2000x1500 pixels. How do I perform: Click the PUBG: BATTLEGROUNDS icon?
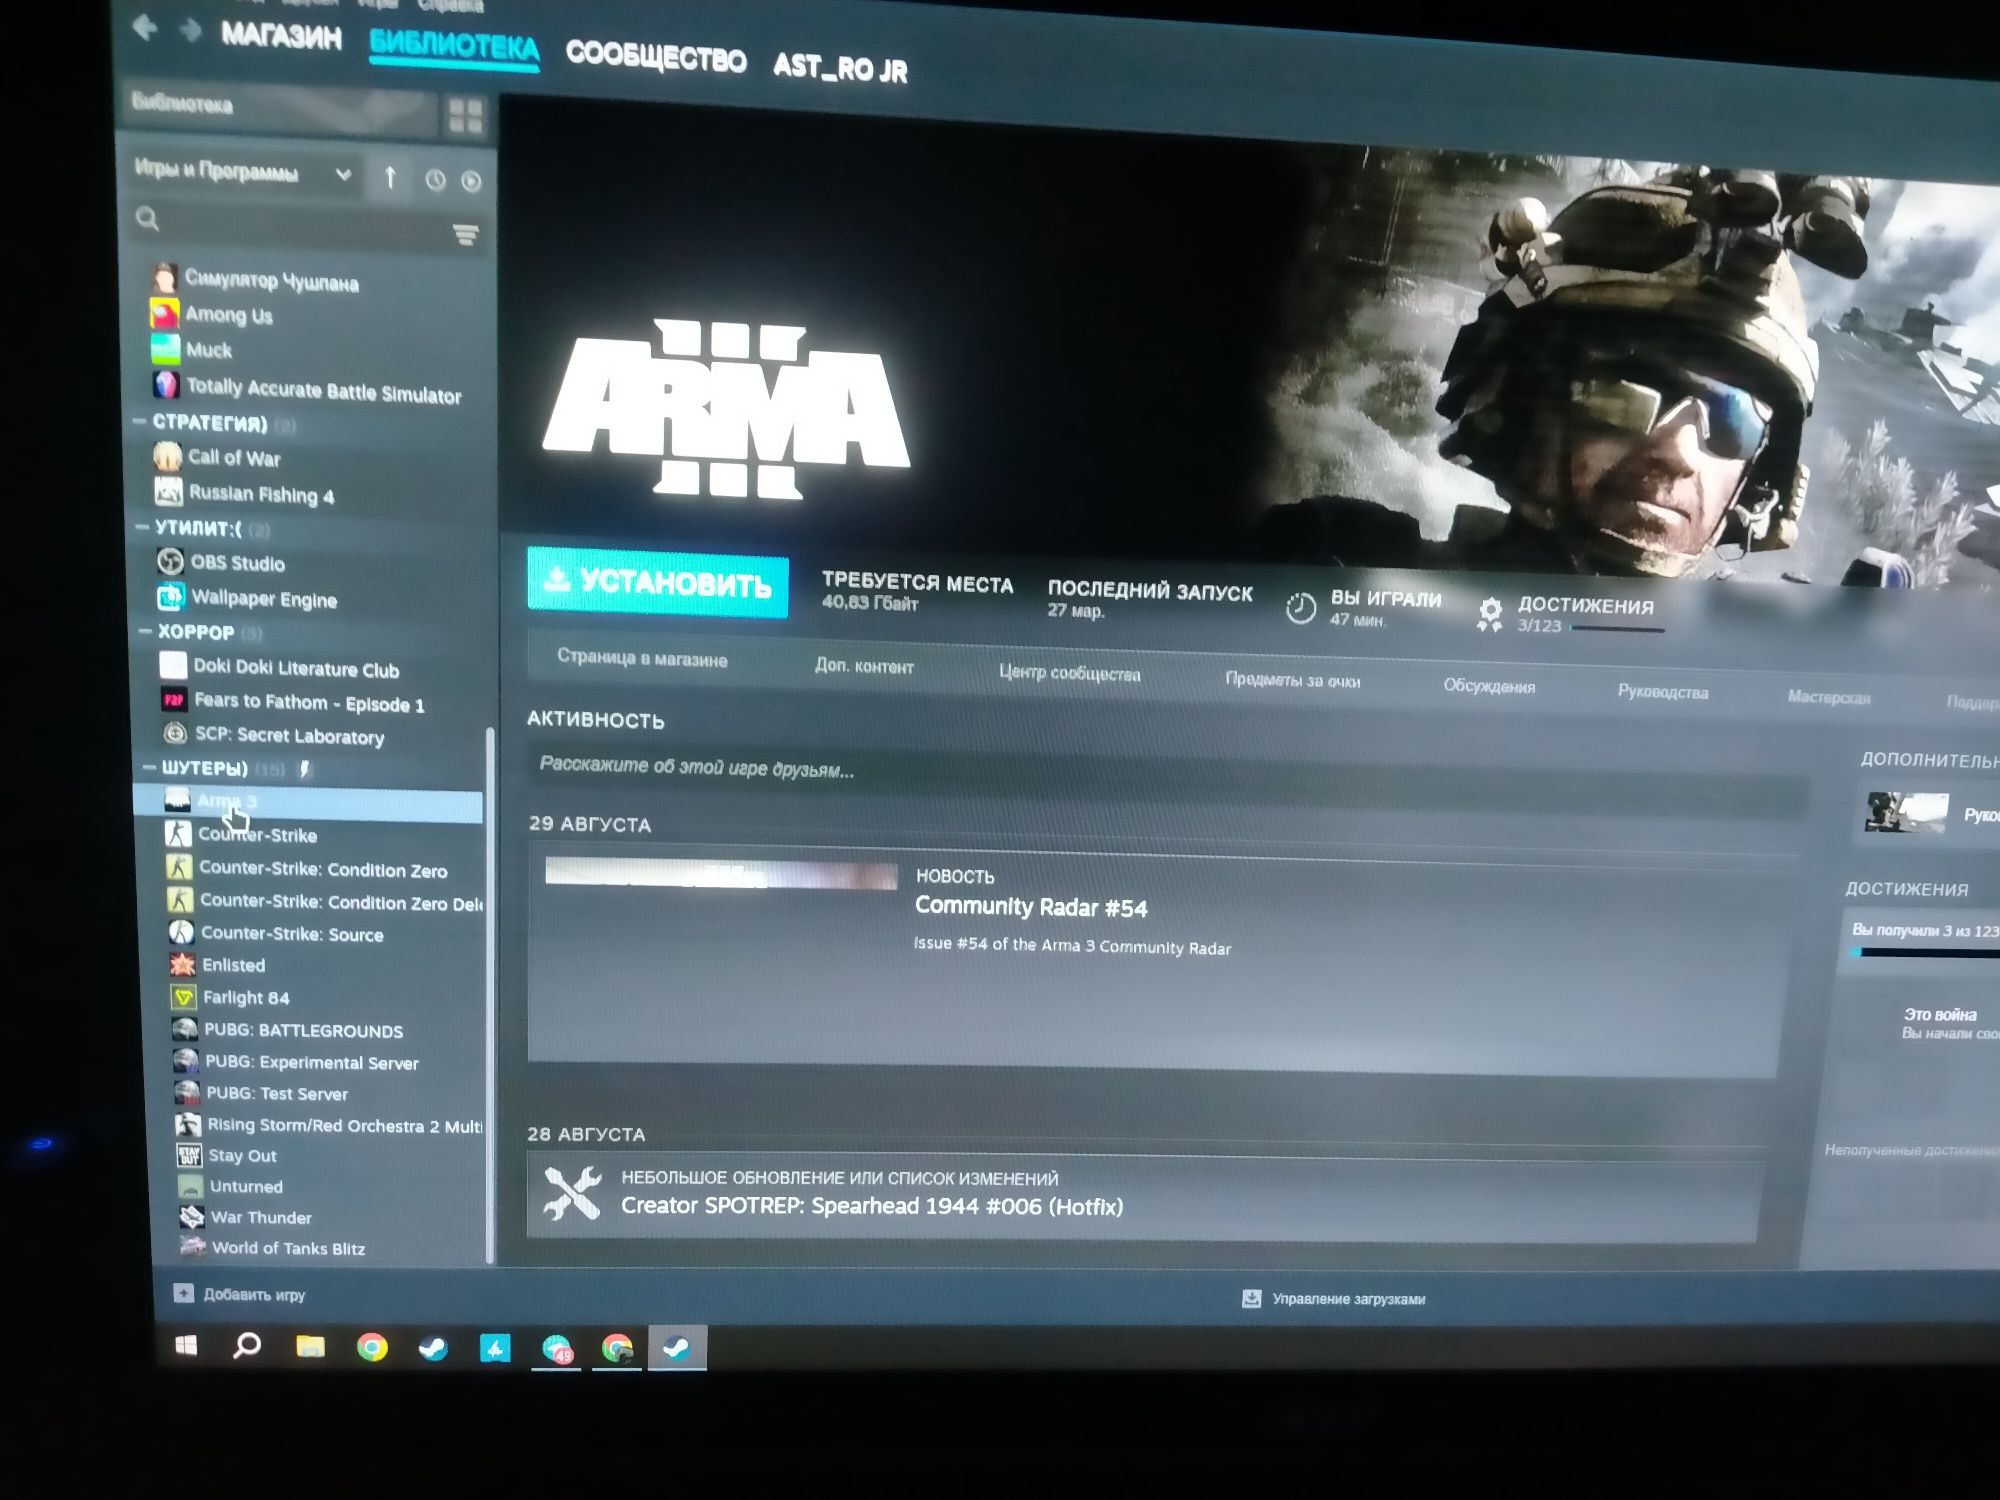185,1029
